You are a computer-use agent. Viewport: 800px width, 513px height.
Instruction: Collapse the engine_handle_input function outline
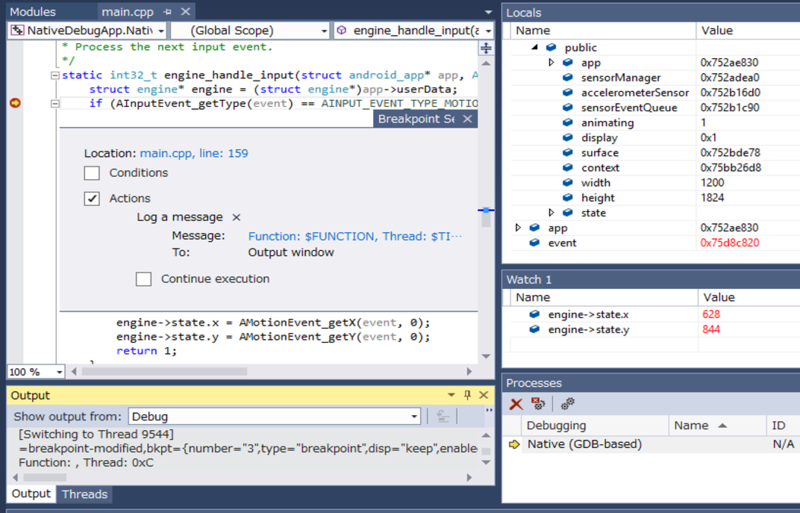click(x=55, y=76)
